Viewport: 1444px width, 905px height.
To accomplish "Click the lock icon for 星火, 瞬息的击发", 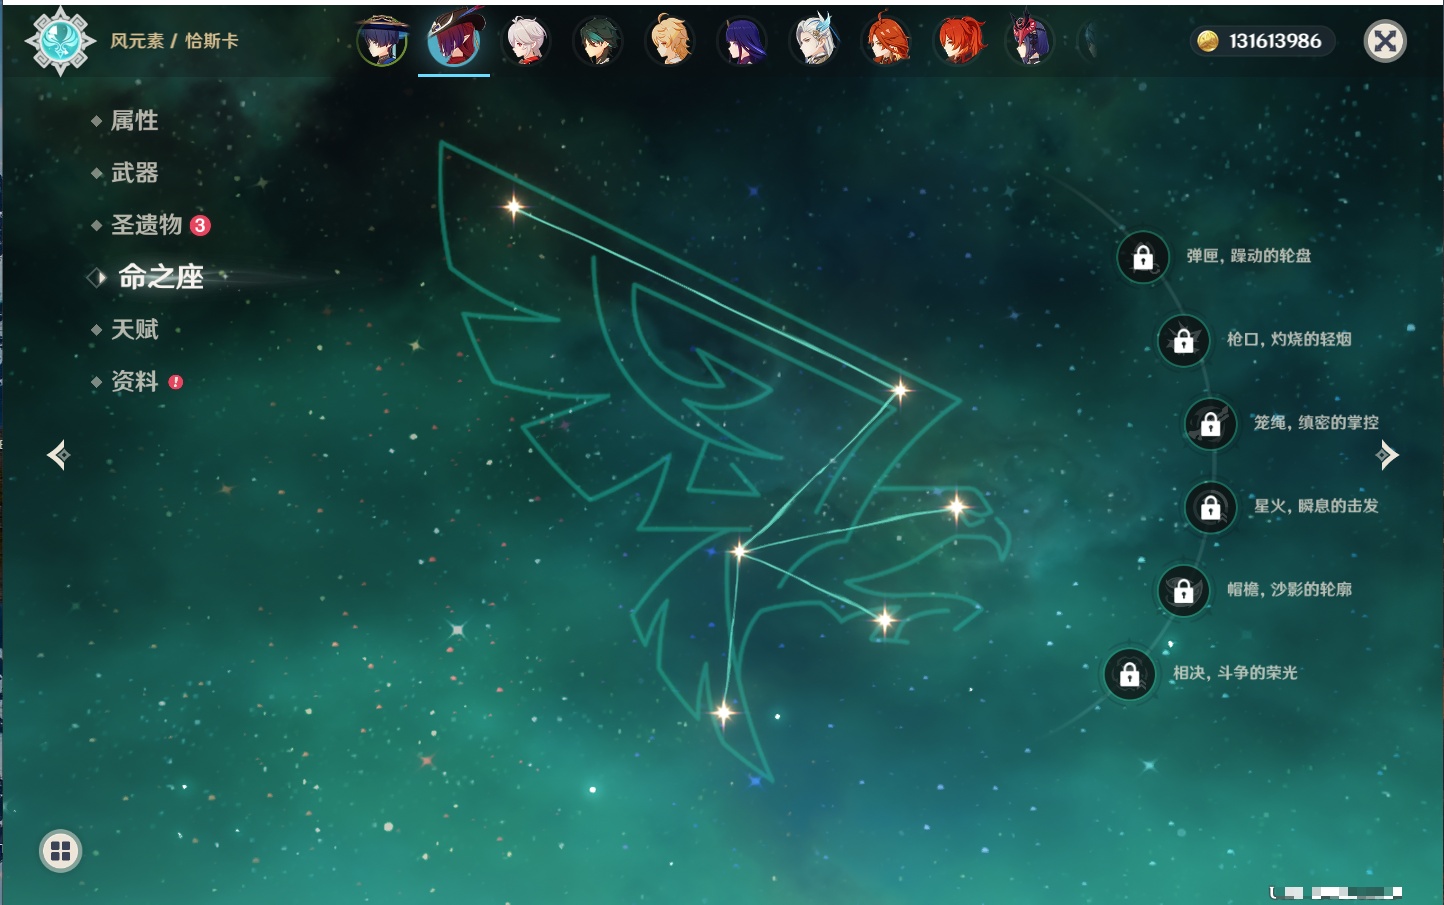I will 1211,508.
